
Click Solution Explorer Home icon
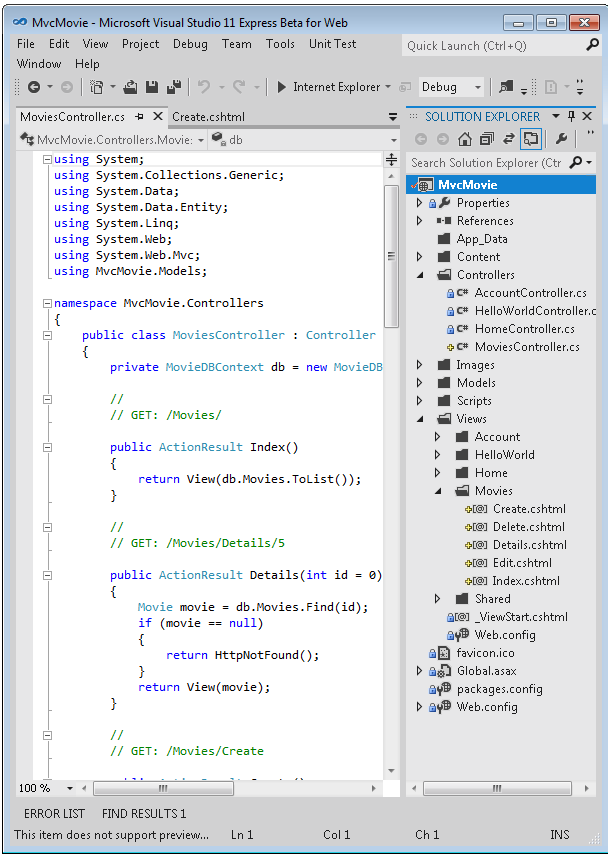pyautogui.click(x=465, y=139)
